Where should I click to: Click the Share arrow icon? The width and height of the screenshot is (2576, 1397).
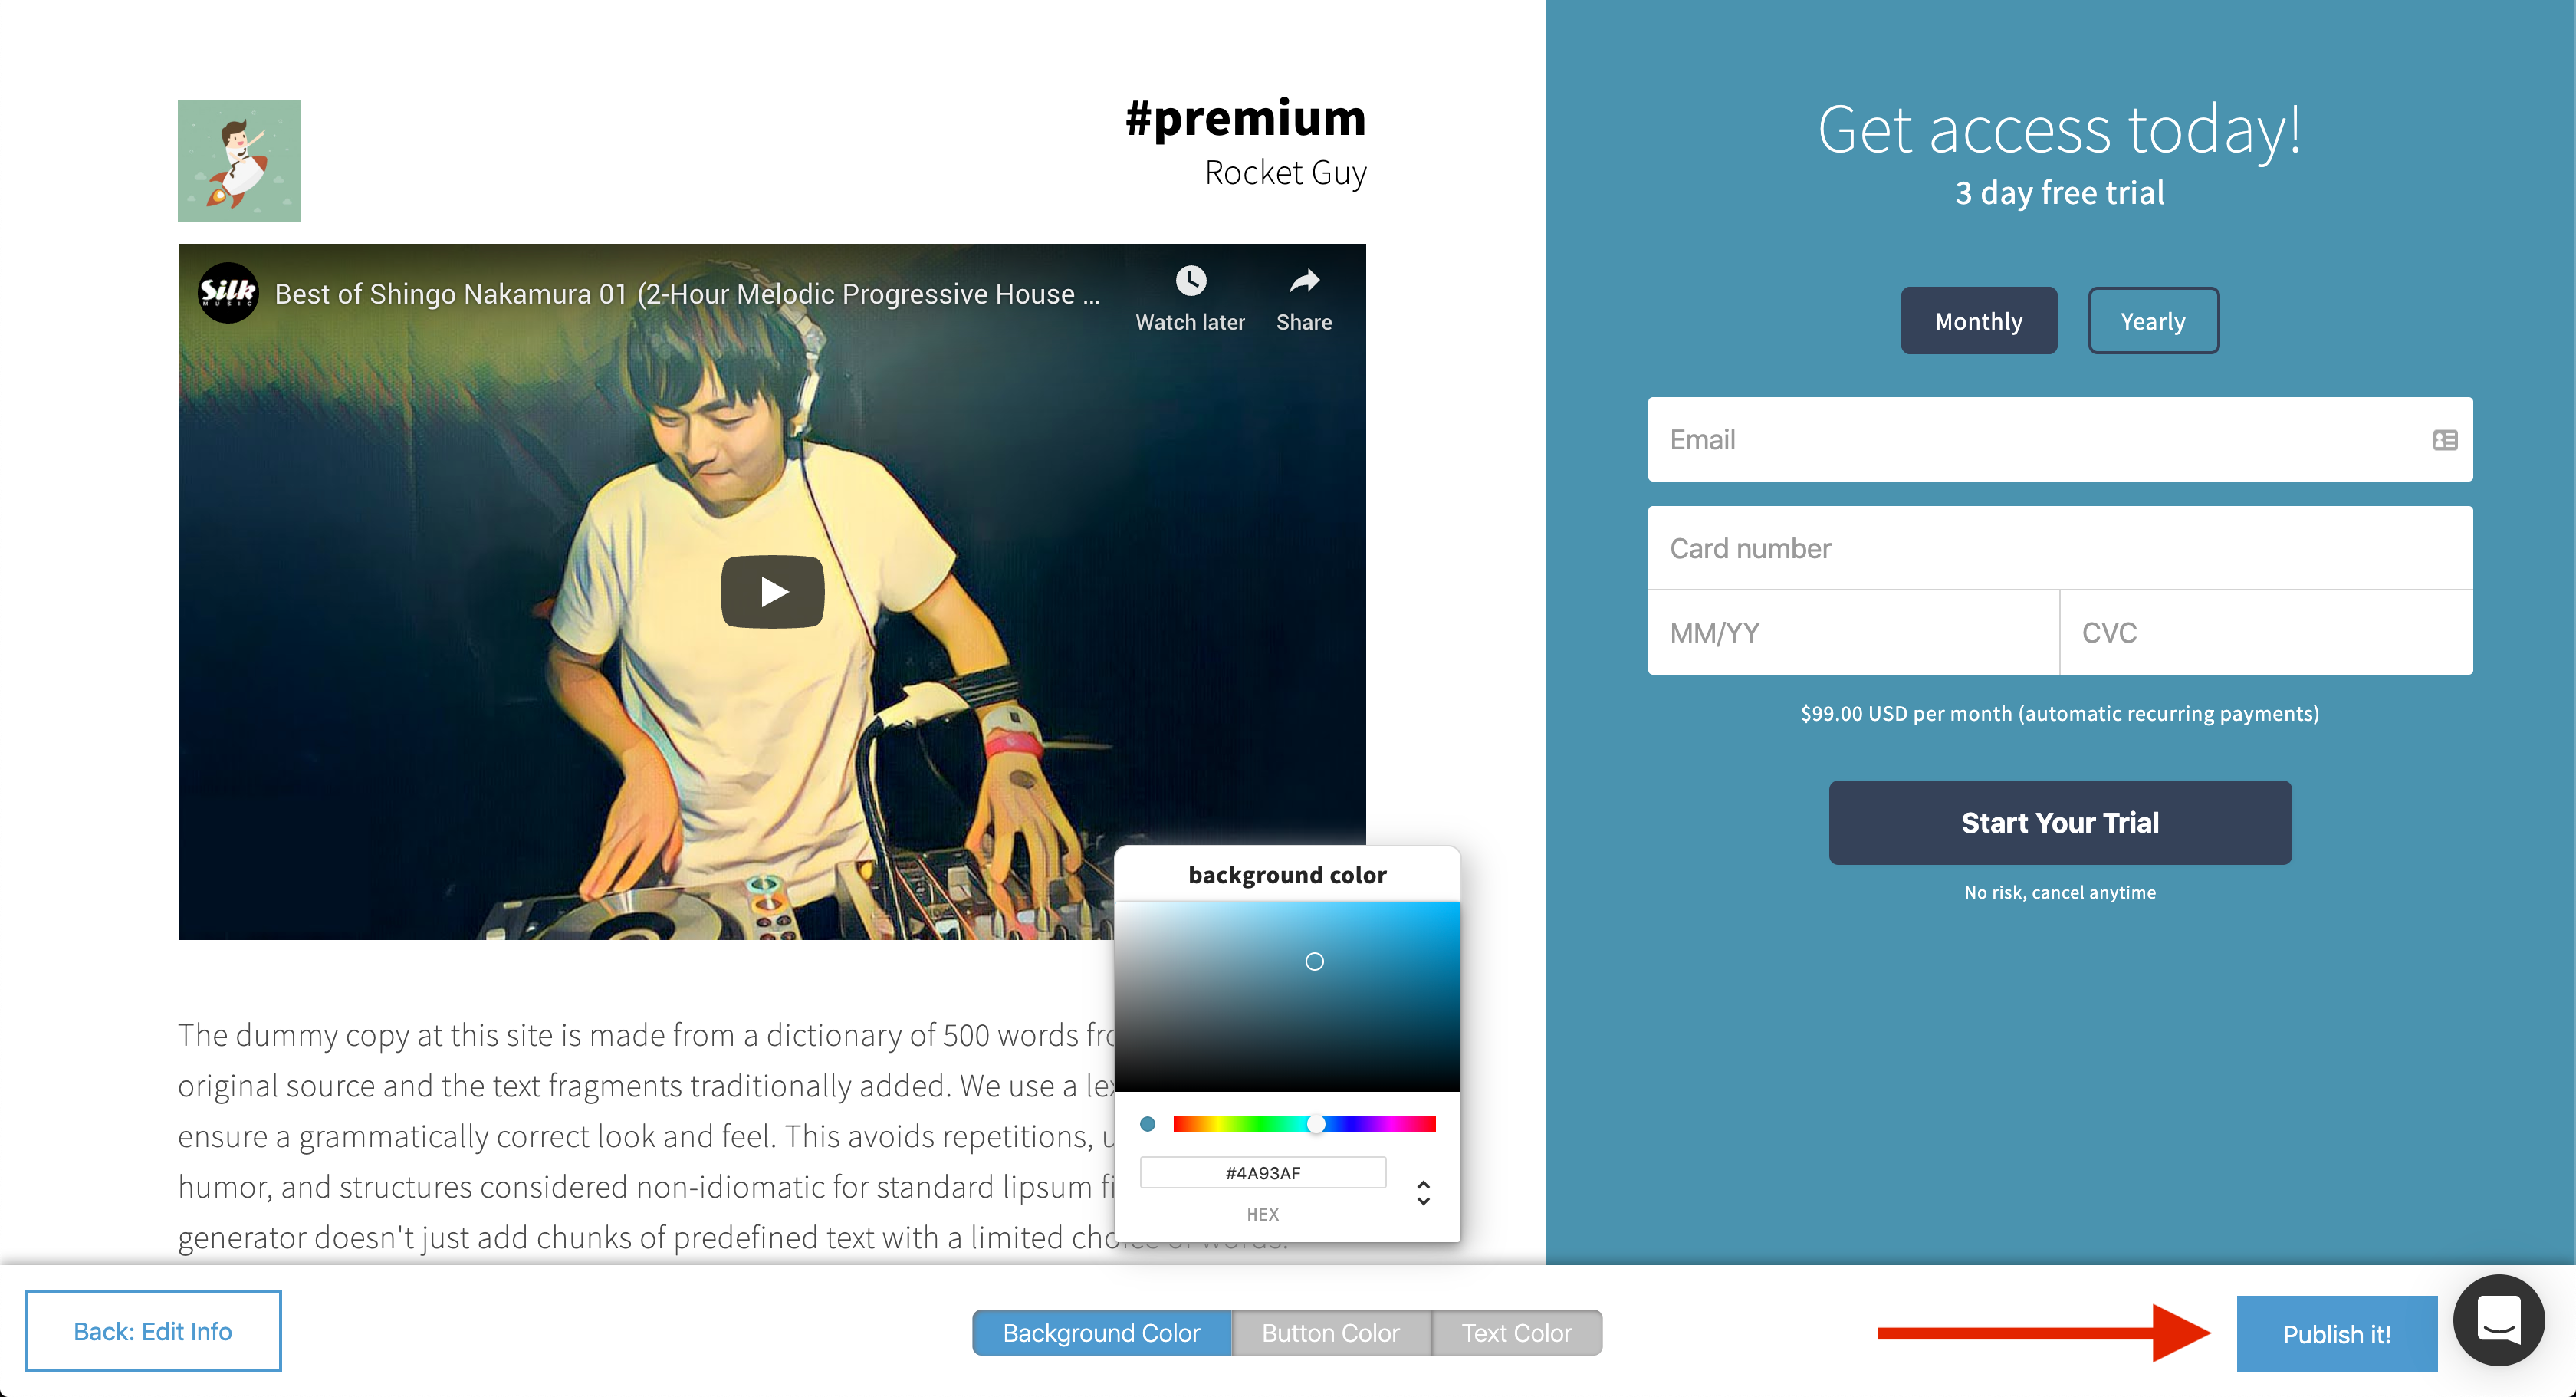(x=1304, y=280)
